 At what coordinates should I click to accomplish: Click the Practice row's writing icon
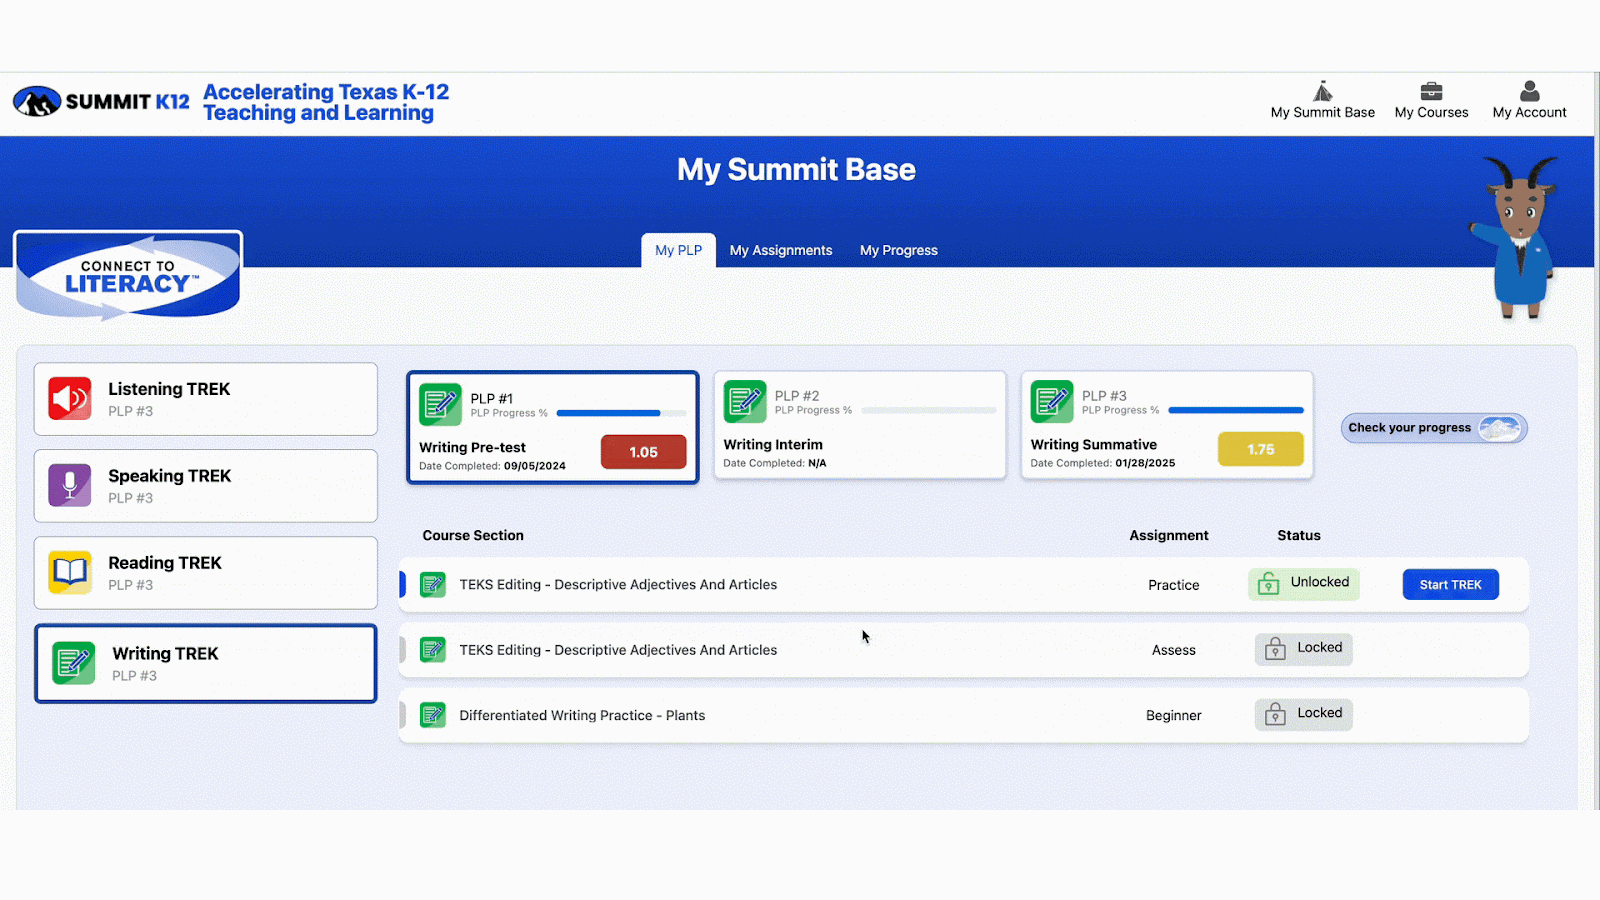tap(433, 585)
